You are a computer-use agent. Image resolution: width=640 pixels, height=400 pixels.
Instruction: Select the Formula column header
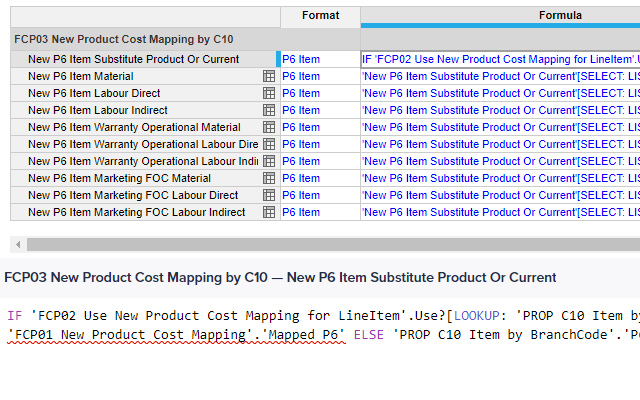500,16
